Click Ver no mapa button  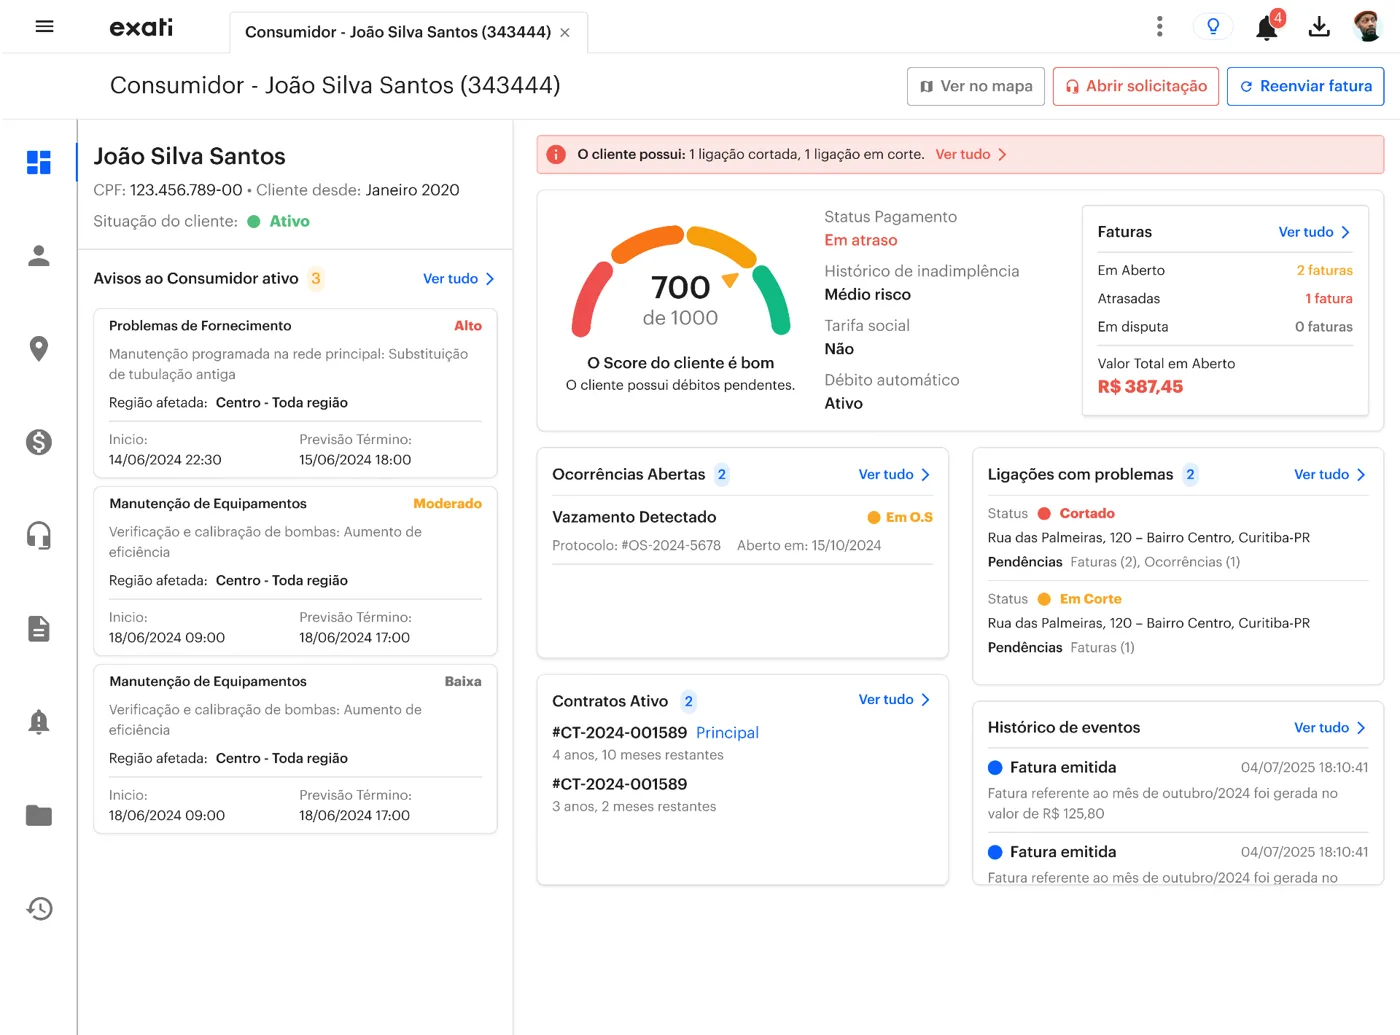[976, 86]
